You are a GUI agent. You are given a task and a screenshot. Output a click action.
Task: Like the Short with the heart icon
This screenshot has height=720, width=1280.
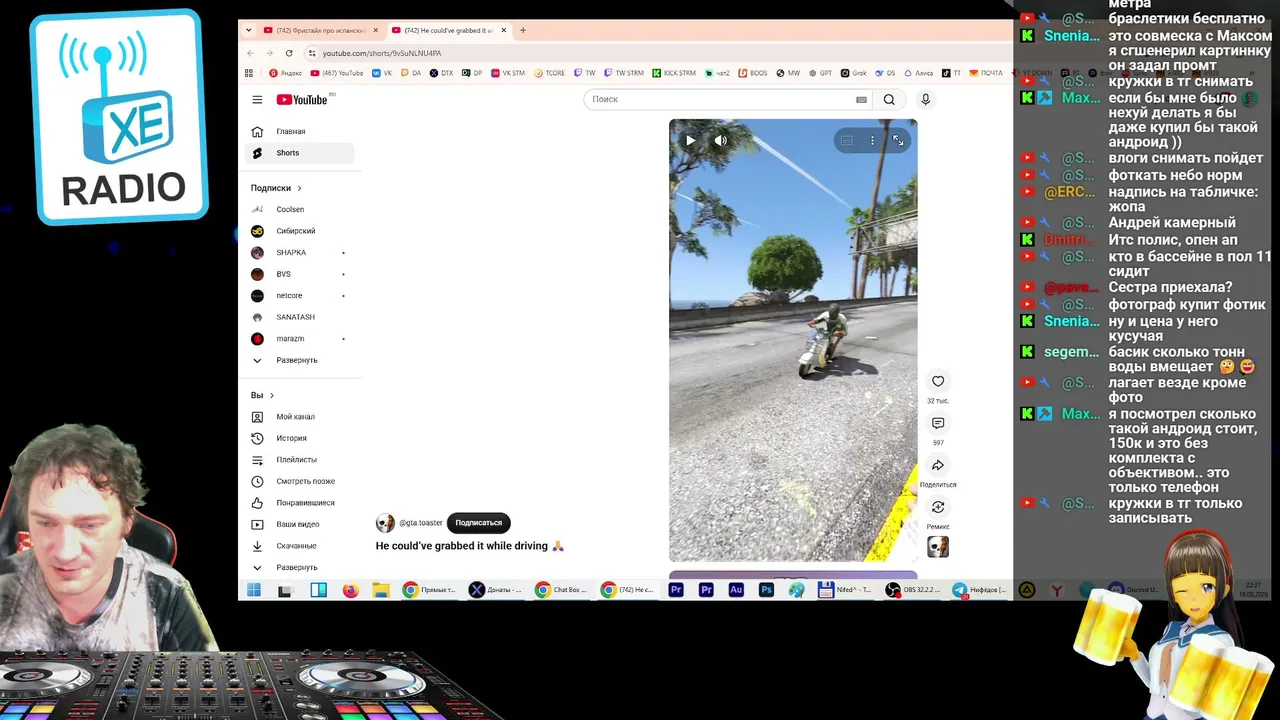(x=938, y=381)
